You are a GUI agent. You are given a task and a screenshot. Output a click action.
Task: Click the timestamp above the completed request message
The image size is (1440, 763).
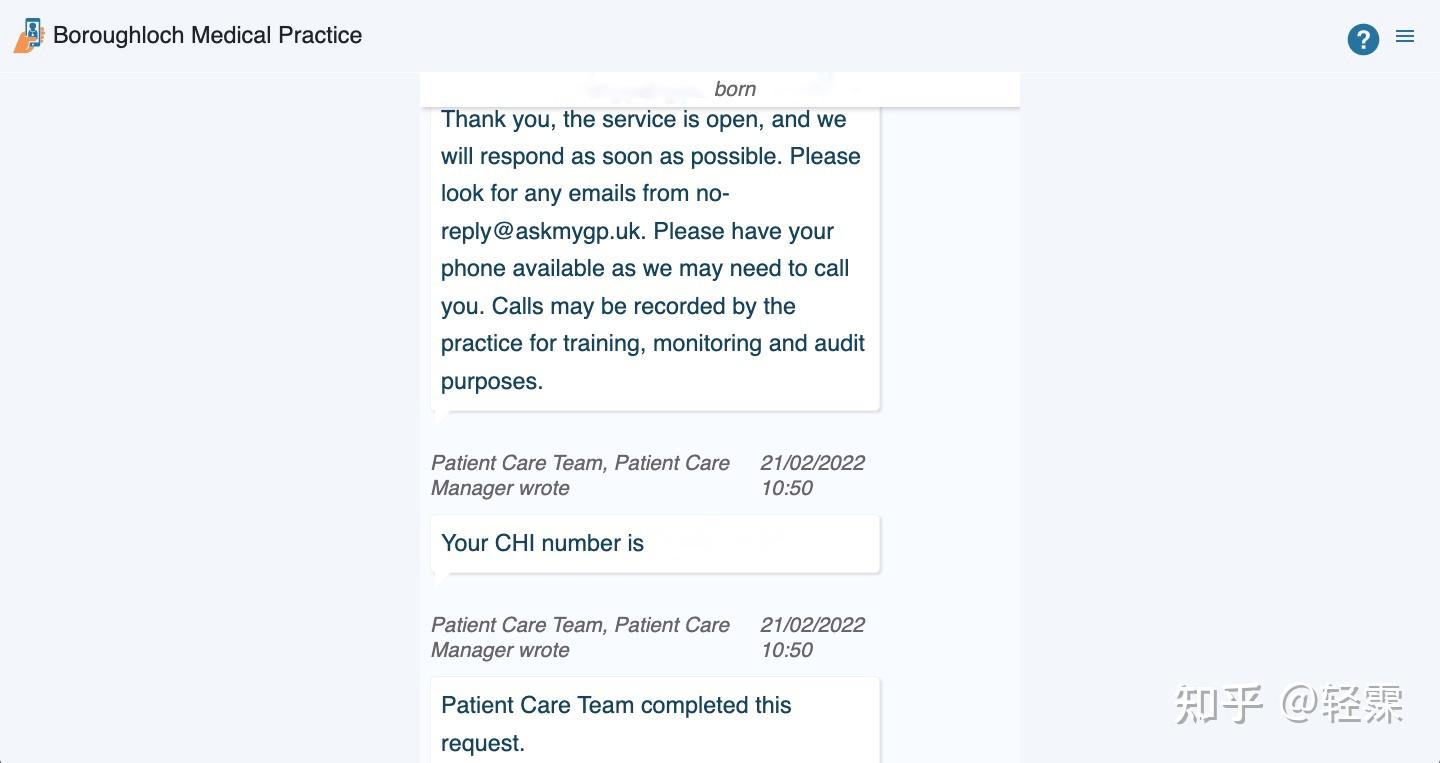(812, 637)
